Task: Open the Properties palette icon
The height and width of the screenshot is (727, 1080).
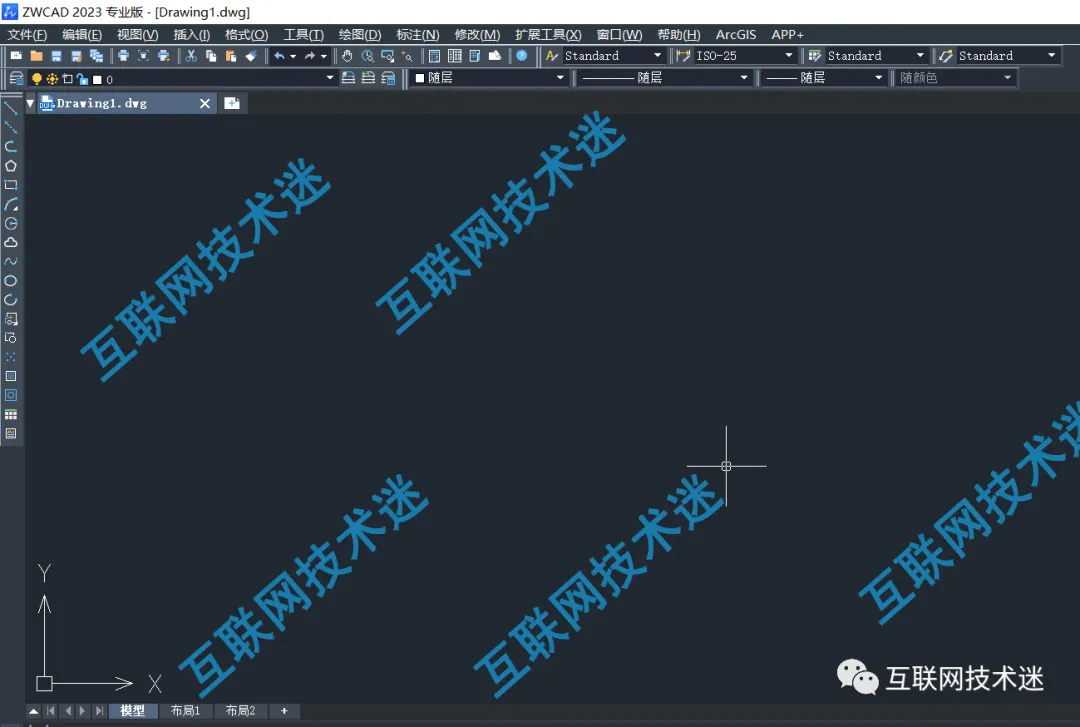Action: pos(435,56)
